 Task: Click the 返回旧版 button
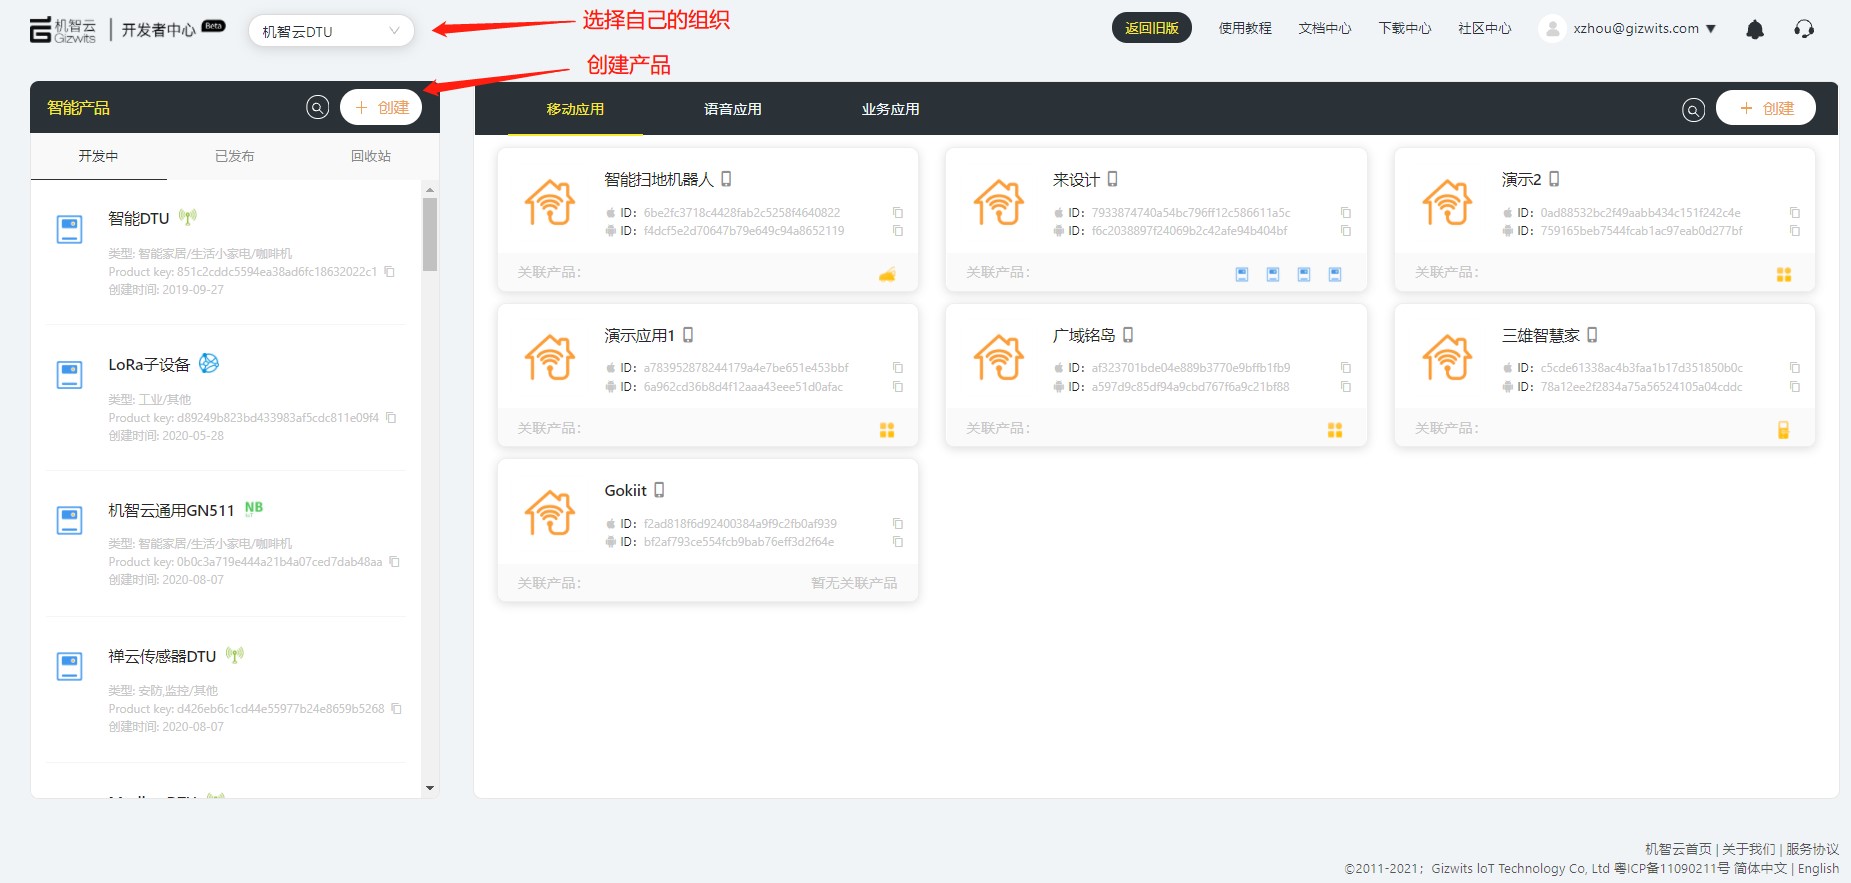1151,28
